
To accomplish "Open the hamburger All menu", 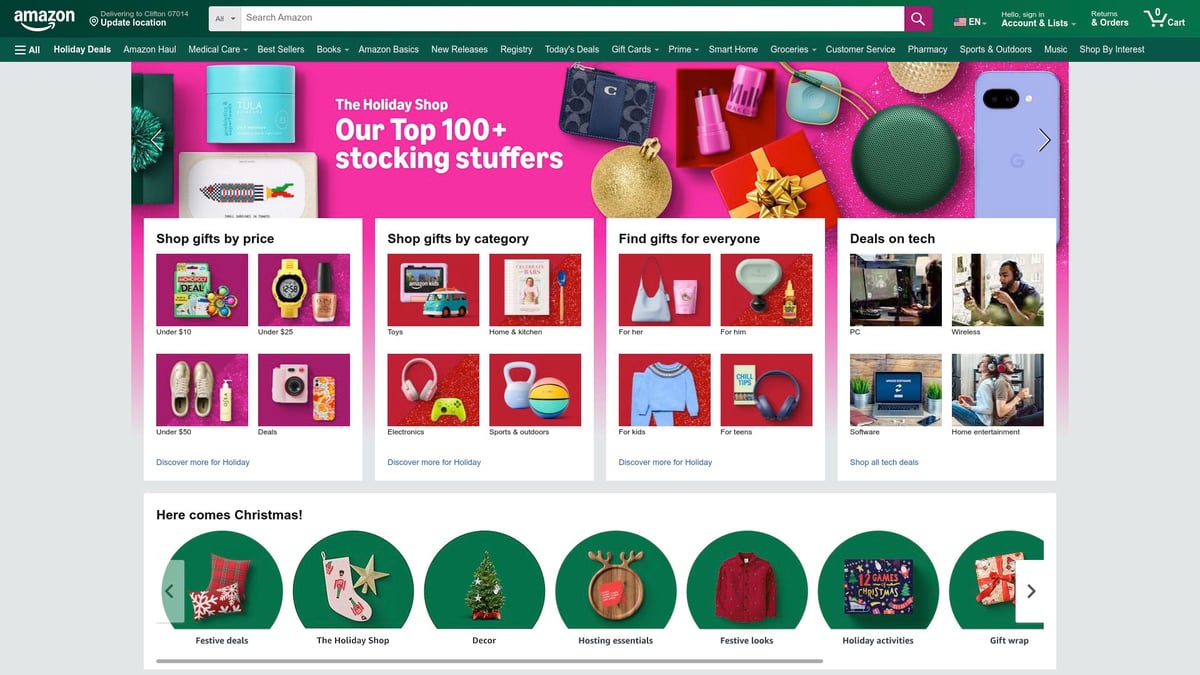I will click(x=27, y=49).
